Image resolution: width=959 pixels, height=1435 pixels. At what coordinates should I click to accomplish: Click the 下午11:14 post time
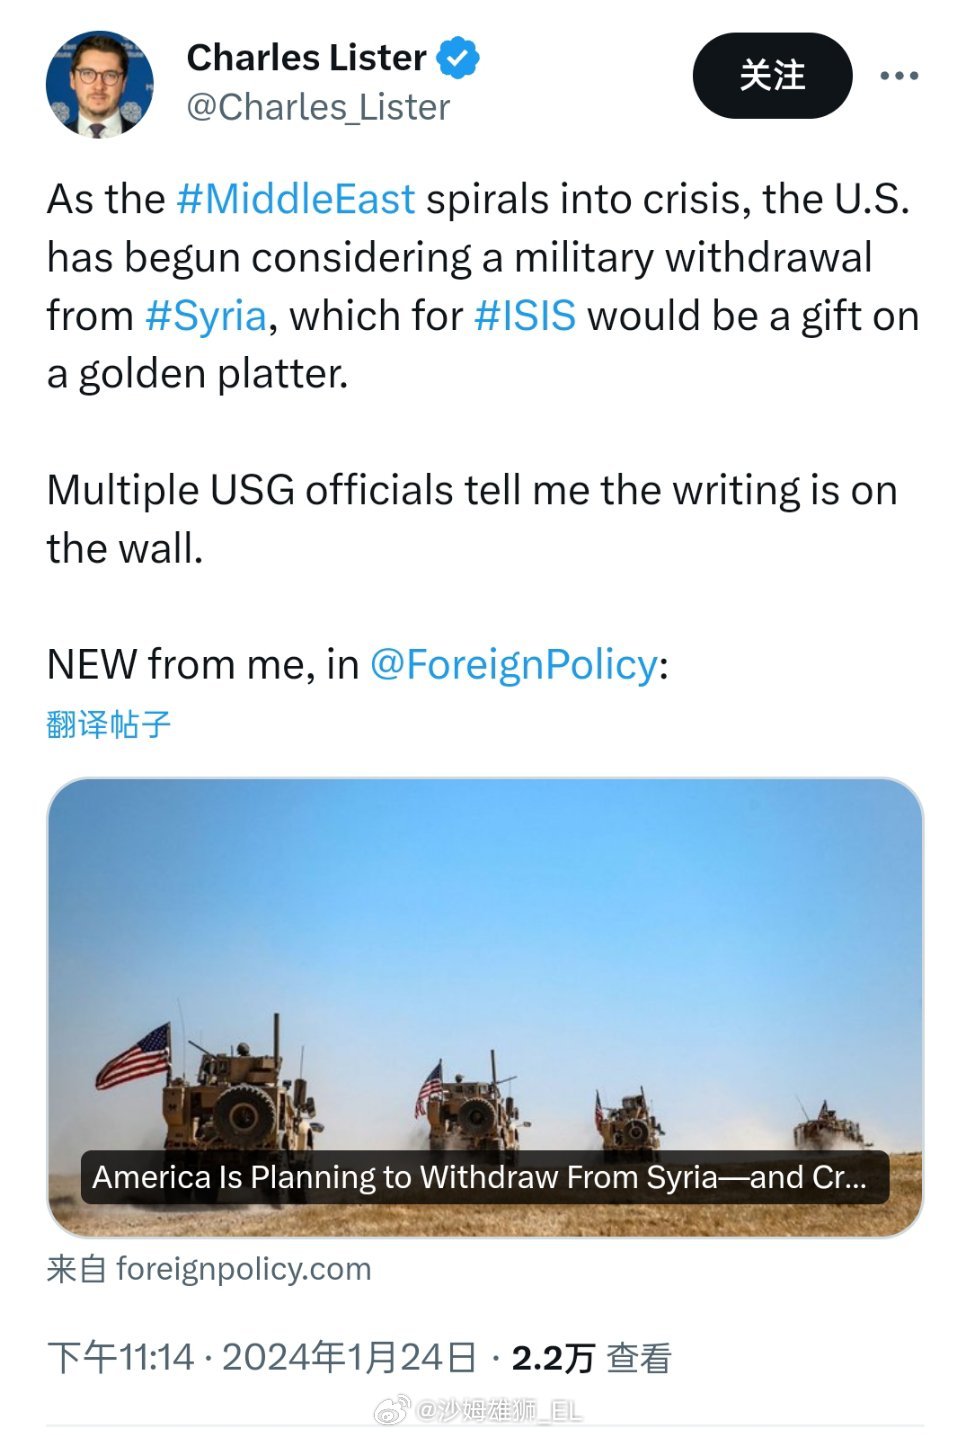(120, 1357)
